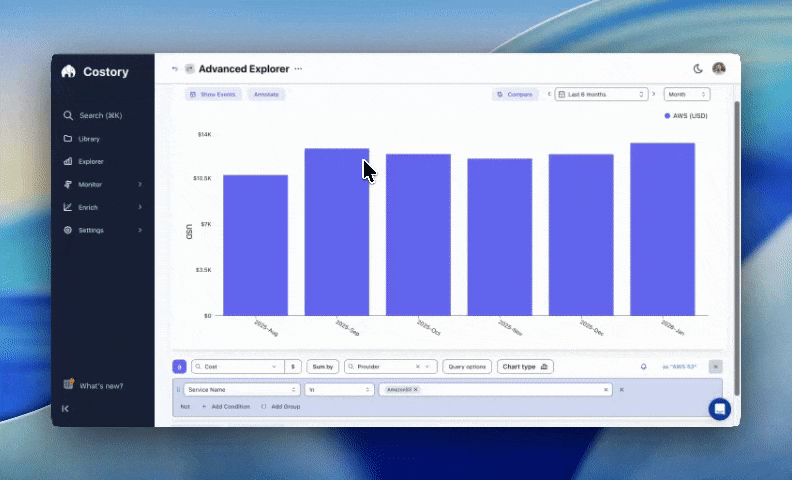Open What's new? announcements

point(93,385)
